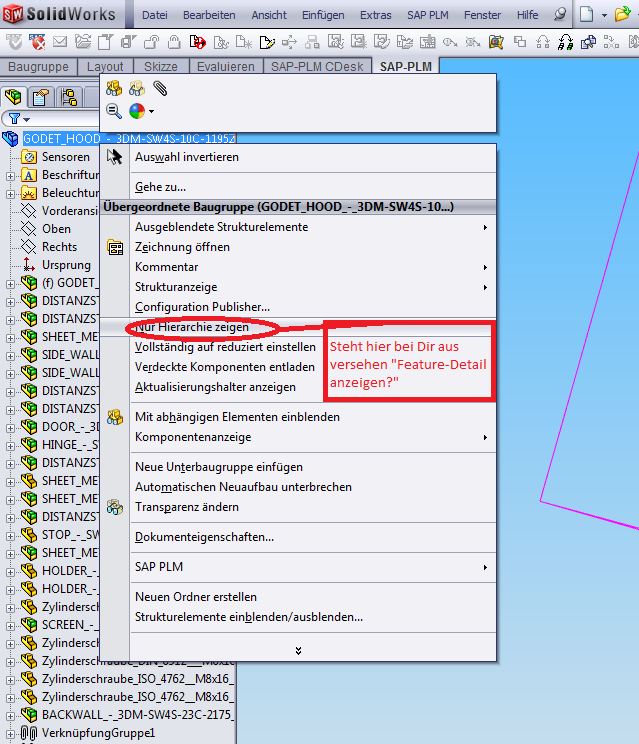This screenshot has width=639, height=744.
Task: Choose Dokumenteigenschaften...
Action: tap(298, 537)
